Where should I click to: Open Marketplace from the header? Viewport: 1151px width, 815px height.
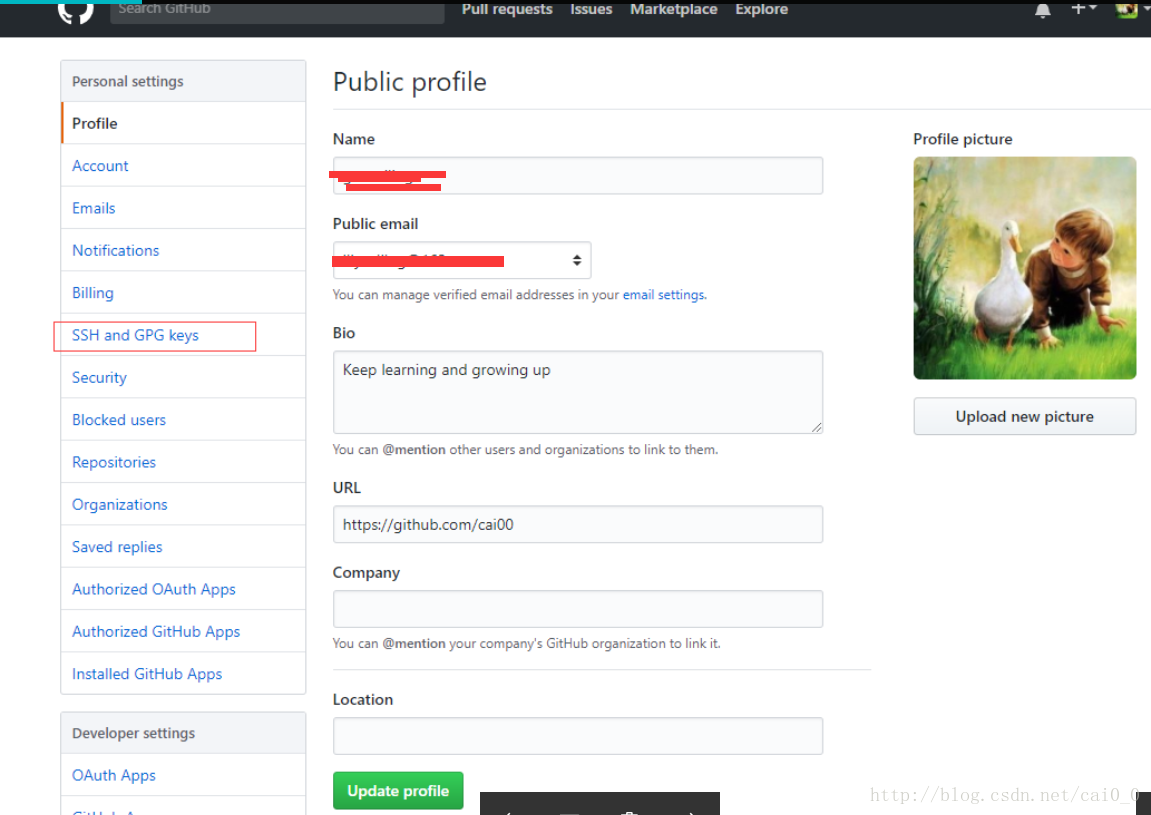pyautogui.click(x=673, y=10)
